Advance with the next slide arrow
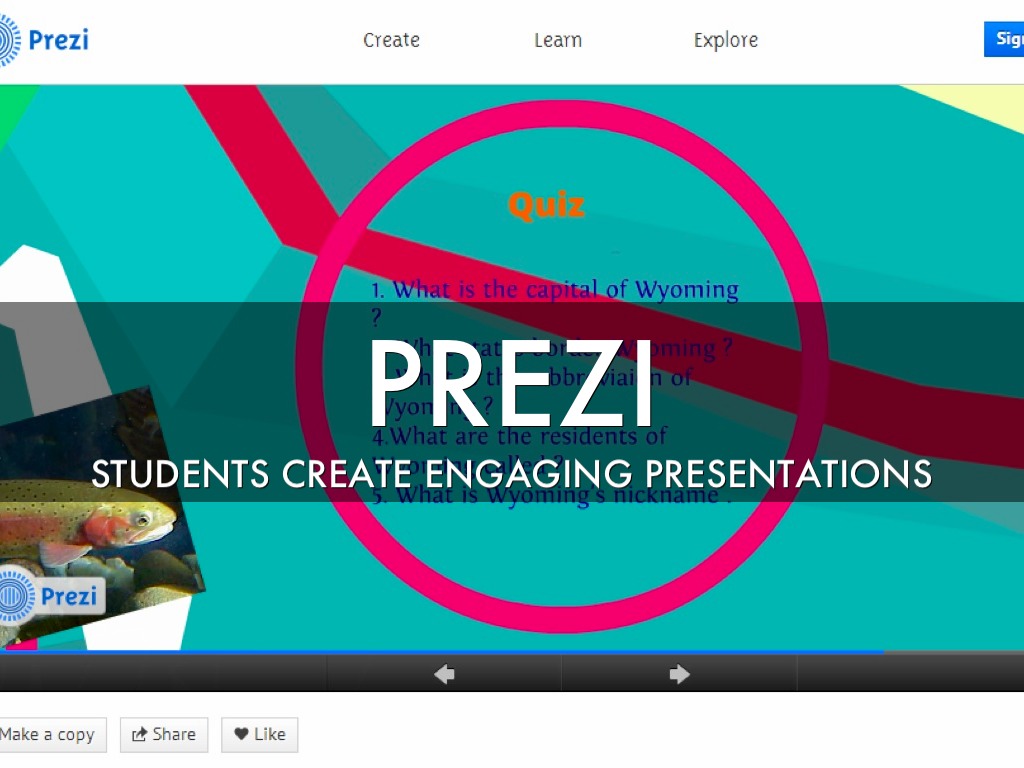This screenshot has width=1024, height=768. (679, 673)
